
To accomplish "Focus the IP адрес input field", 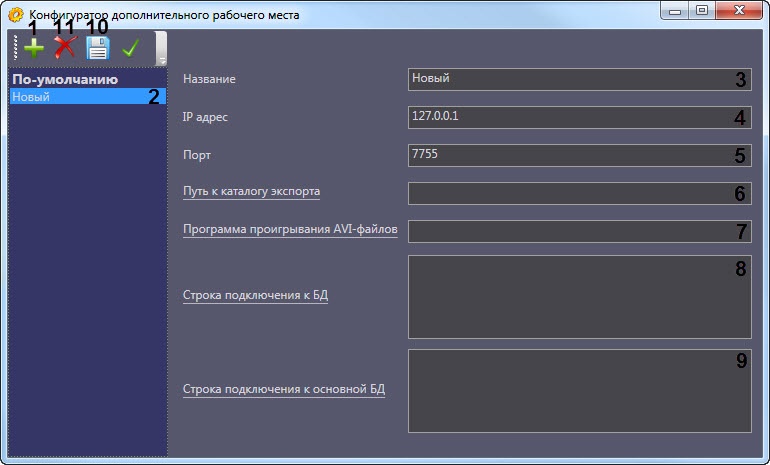I will pos(578,117).
